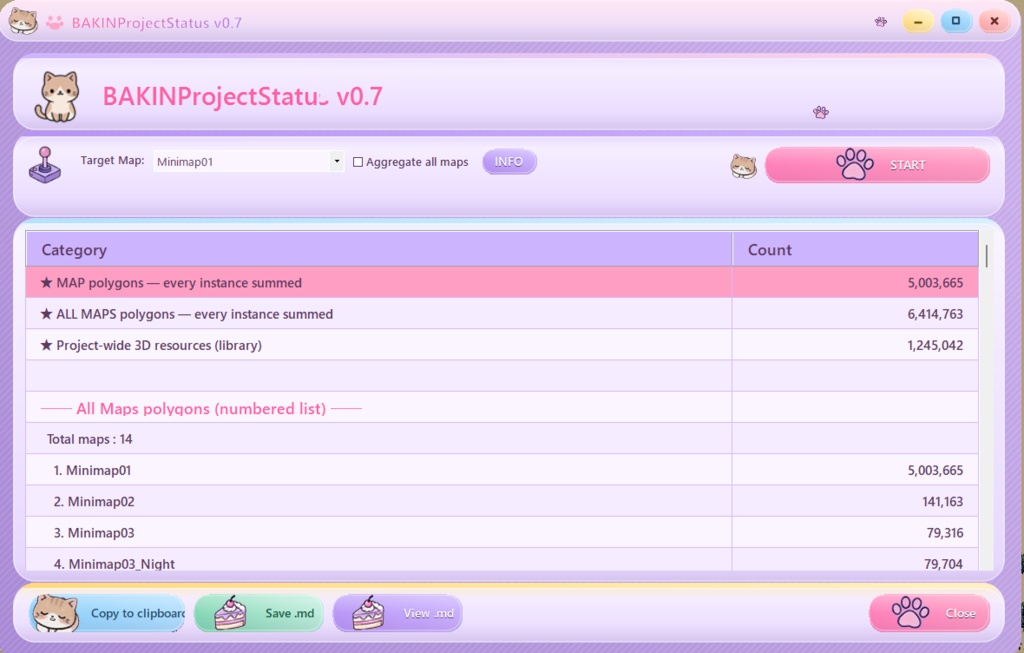Viewport: 1024px width, 653px height.
Task: Click the BAKINProjectStatus v0.7 header title
Action: tap(242, 97)
